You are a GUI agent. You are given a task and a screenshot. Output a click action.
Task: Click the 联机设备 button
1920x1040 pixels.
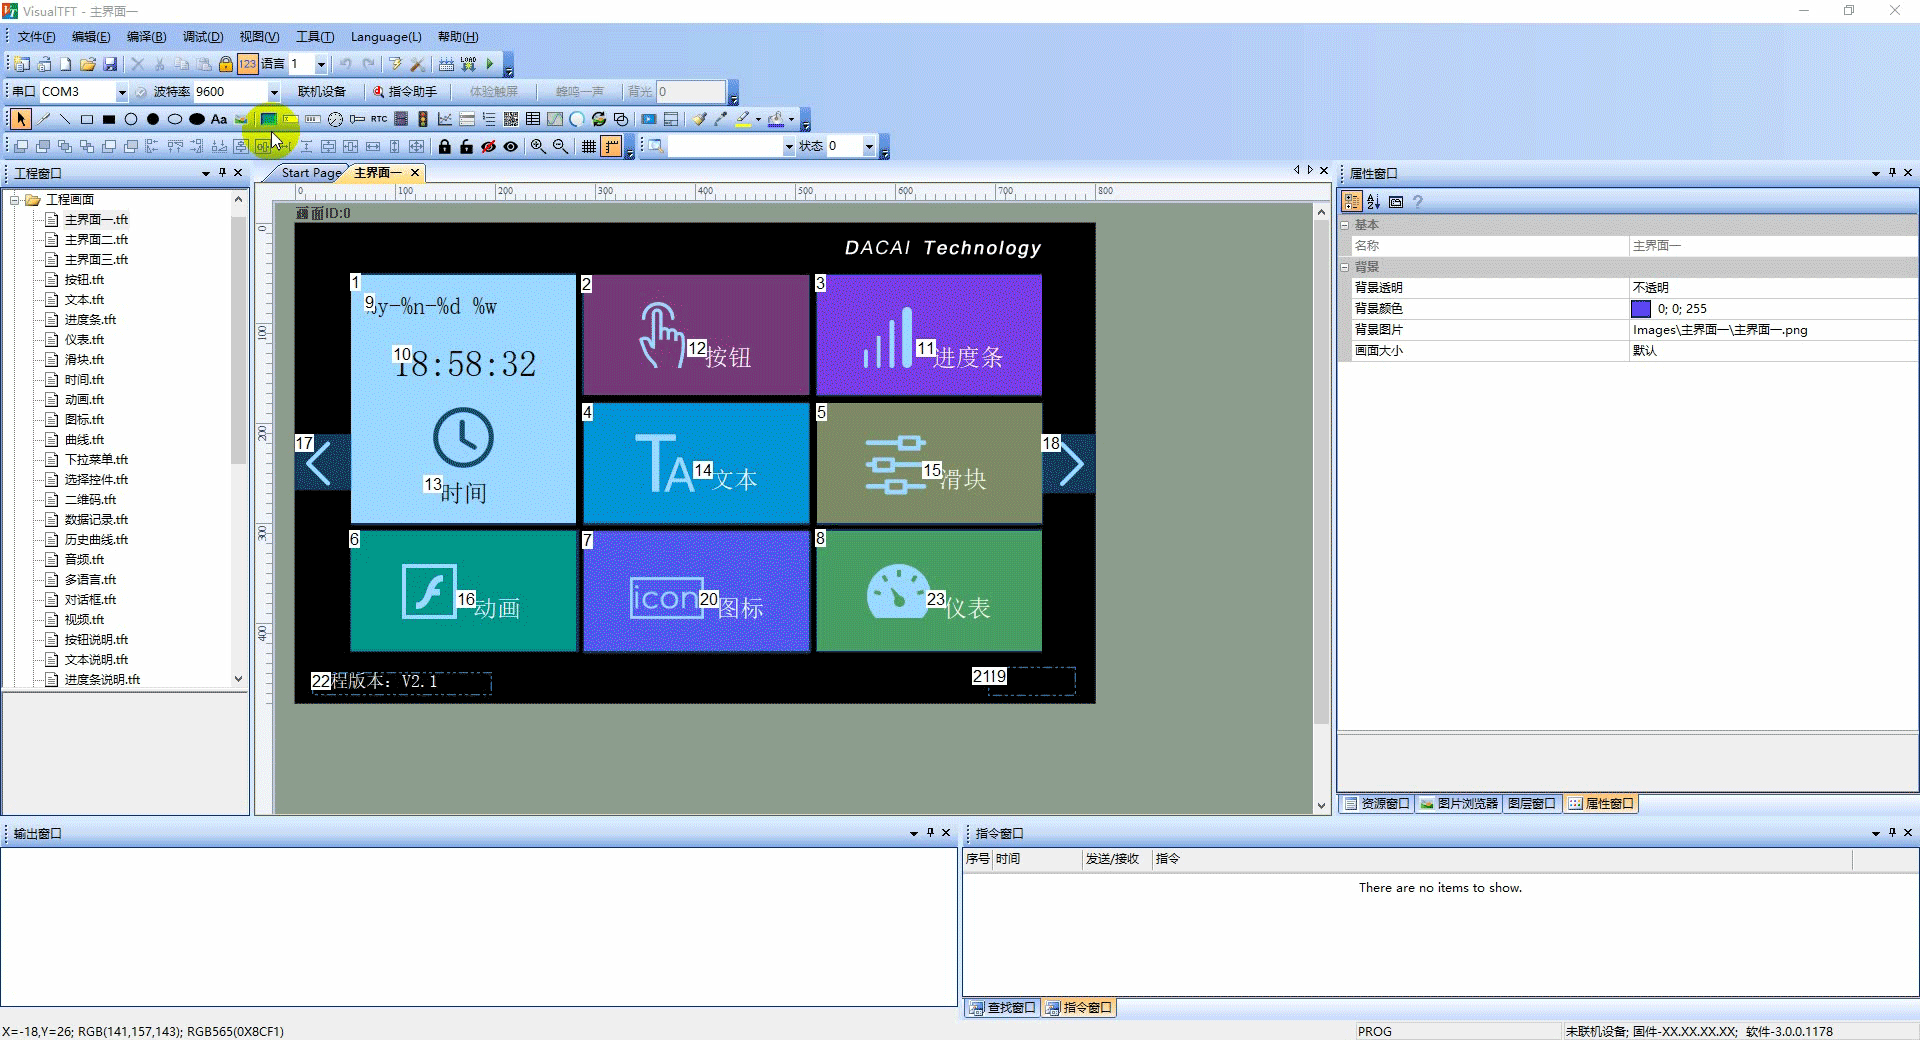pos(322,92)
